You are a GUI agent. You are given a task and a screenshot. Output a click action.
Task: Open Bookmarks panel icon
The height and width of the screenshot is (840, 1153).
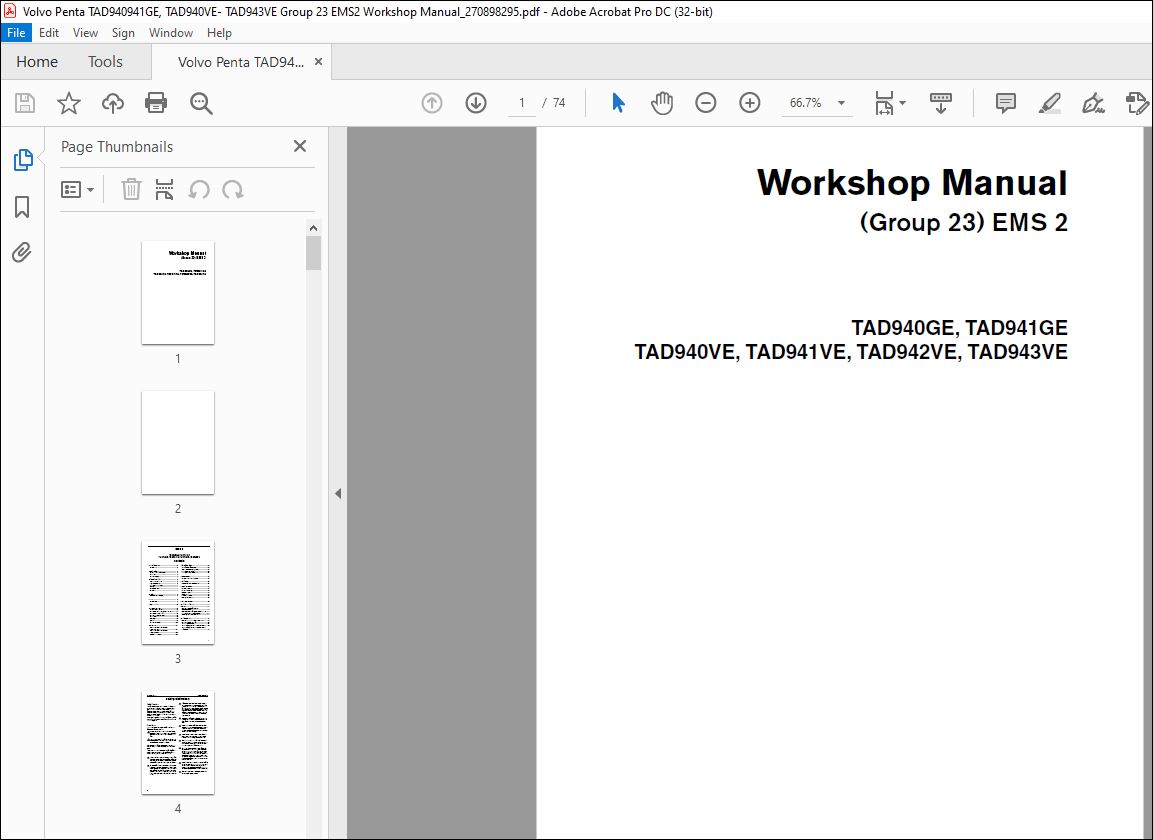pyautogui.click(x=22, y=207)
